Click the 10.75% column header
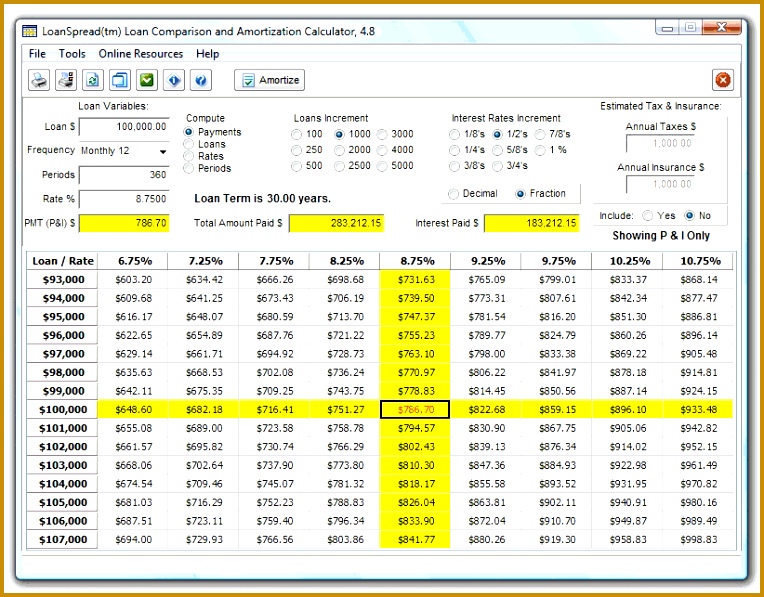Image resolution: width=764 pixels, height=597 pixels. pos(698,261)
